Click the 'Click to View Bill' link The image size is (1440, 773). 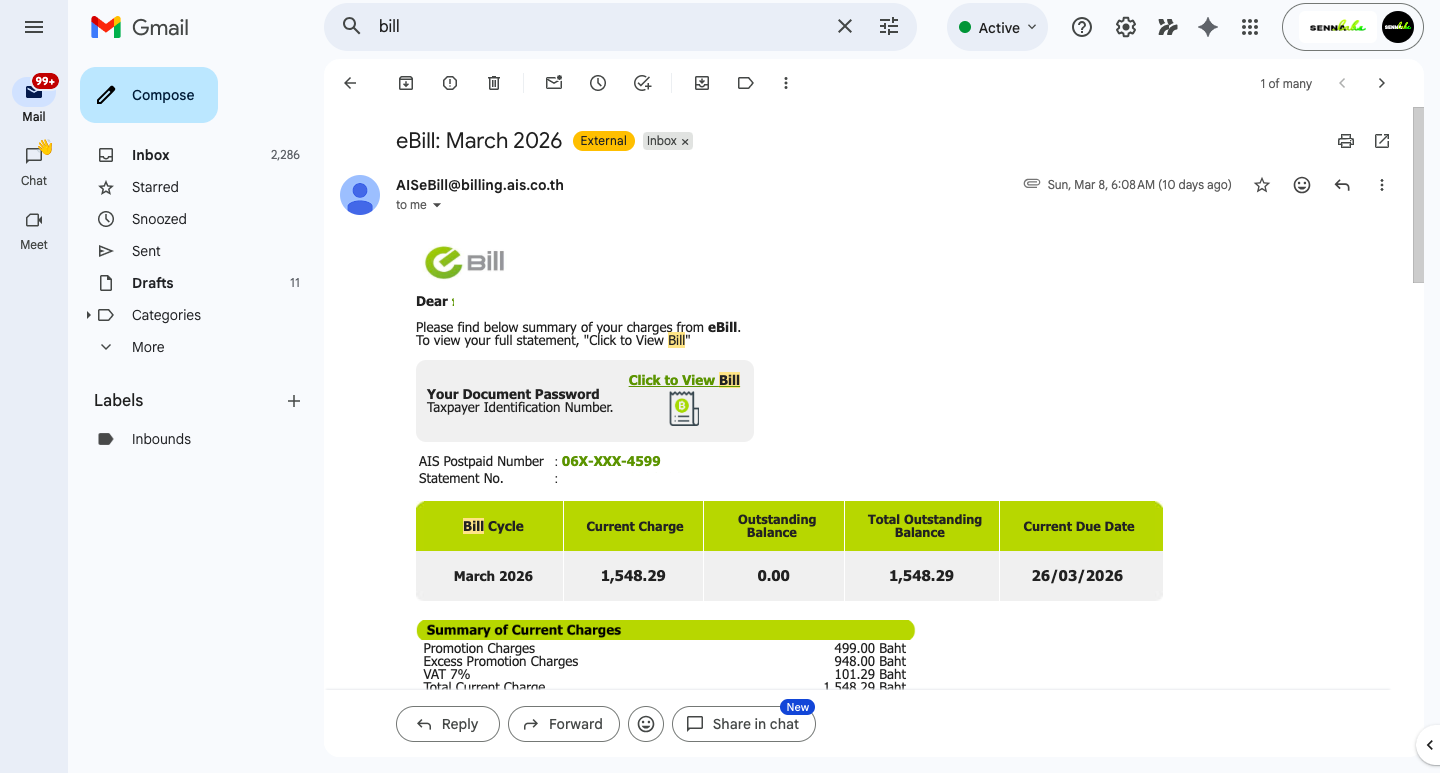click(x=684, y=380)
